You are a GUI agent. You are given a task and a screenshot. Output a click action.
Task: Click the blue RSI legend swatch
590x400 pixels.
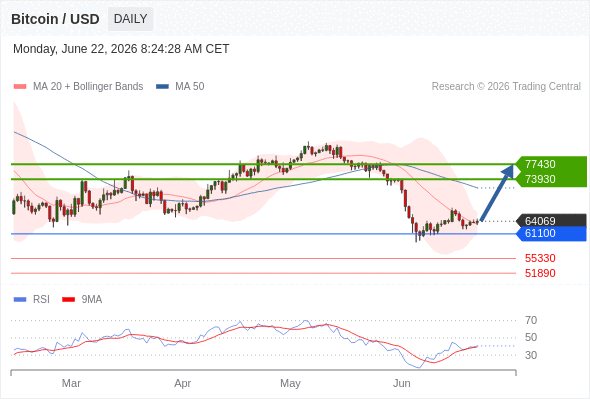(x=20, y=300)
